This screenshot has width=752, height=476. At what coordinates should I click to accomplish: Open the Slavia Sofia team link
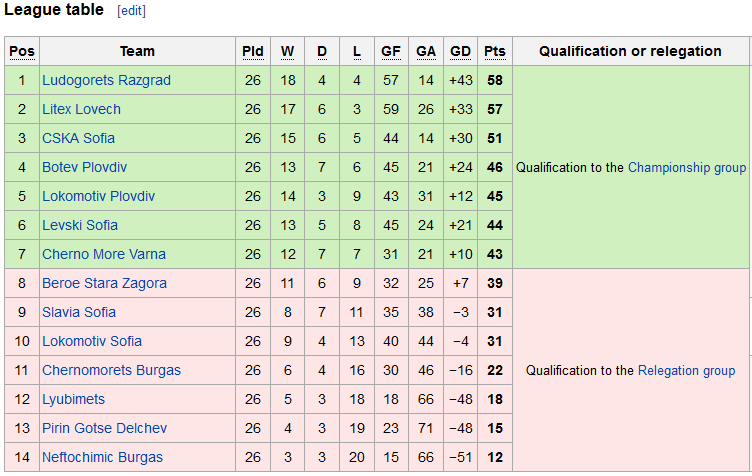79,312
